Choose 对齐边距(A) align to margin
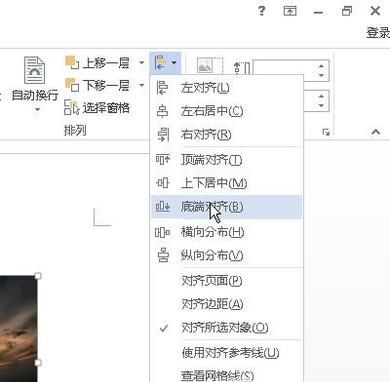The height and width of the screenshot is (382, 390). [227, 304]
